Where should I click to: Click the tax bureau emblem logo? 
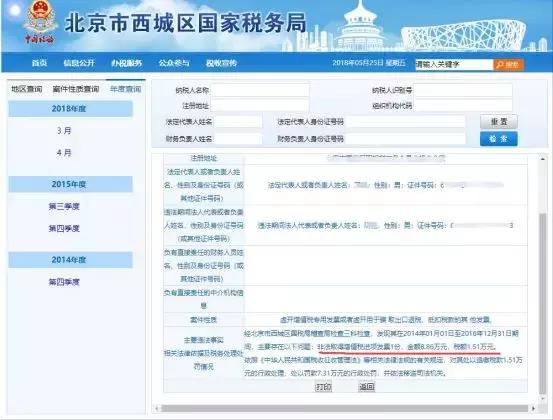tap(40, 22)
